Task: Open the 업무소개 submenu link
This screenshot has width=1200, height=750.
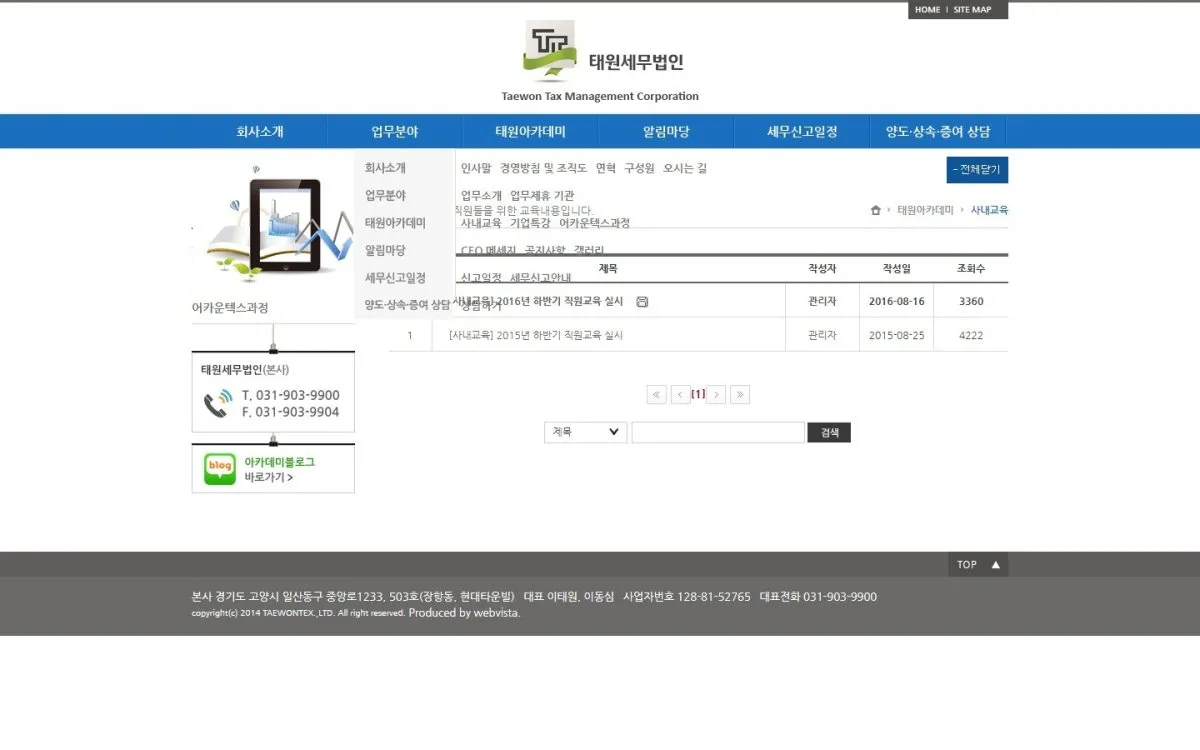Action: pyautogui.click(x=481, y=196)
